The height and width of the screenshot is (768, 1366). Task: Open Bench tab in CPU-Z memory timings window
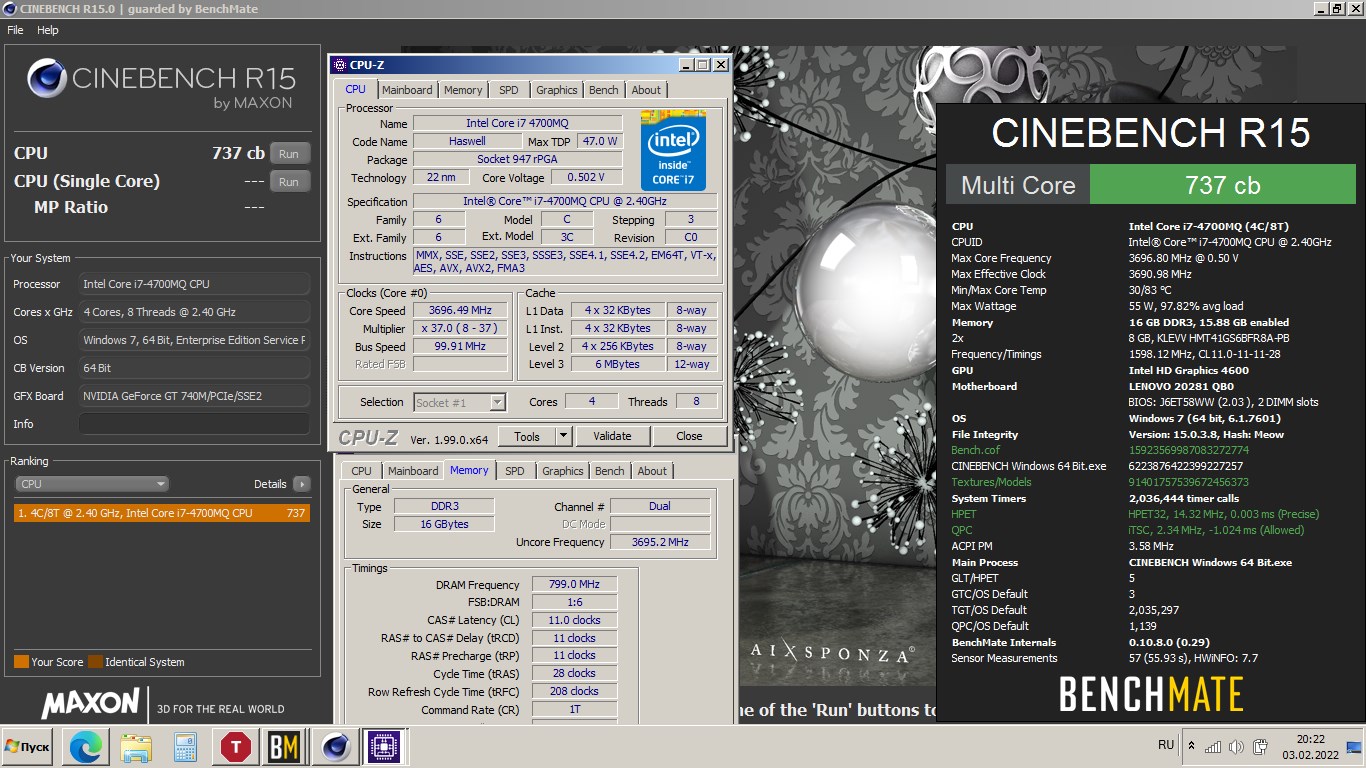click(610, 471)
